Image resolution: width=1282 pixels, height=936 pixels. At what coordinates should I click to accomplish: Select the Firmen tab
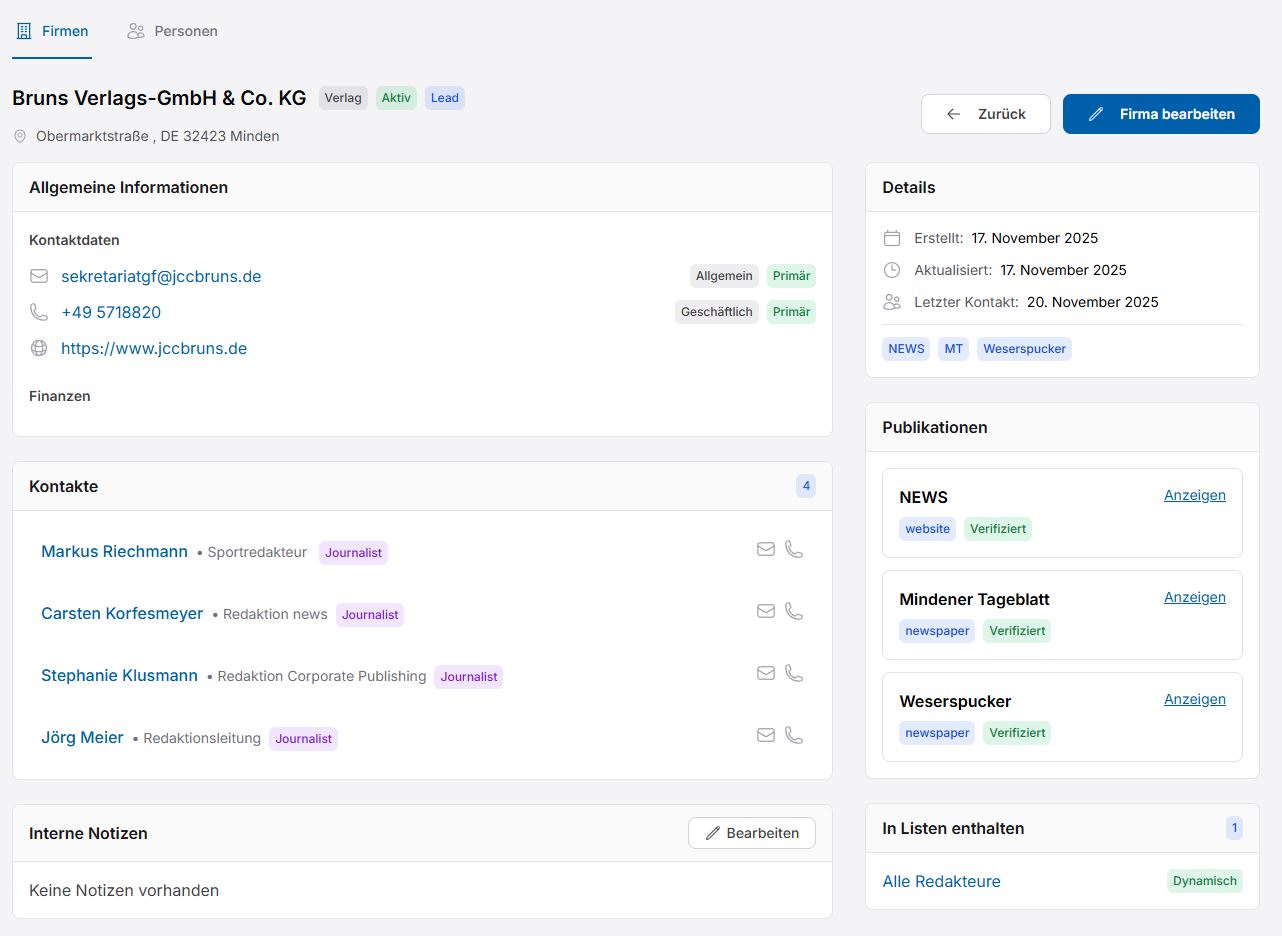52,31
